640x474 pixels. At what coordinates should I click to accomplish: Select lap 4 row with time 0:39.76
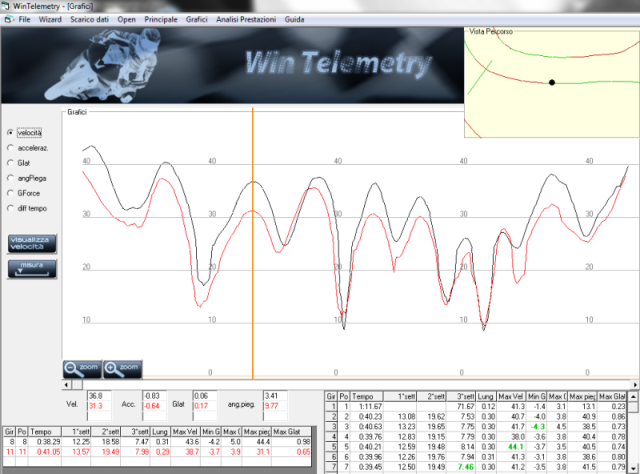point(476,437)
